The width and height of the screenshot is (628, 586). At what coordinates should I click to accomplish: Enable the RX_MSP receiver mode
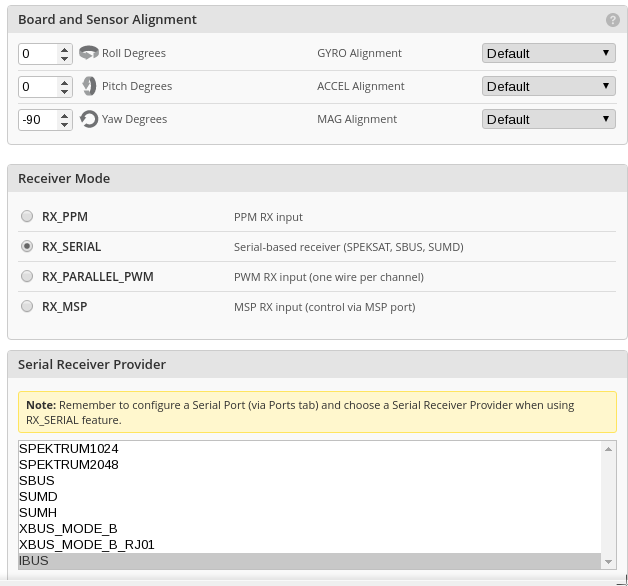click(x=27, y=306)
